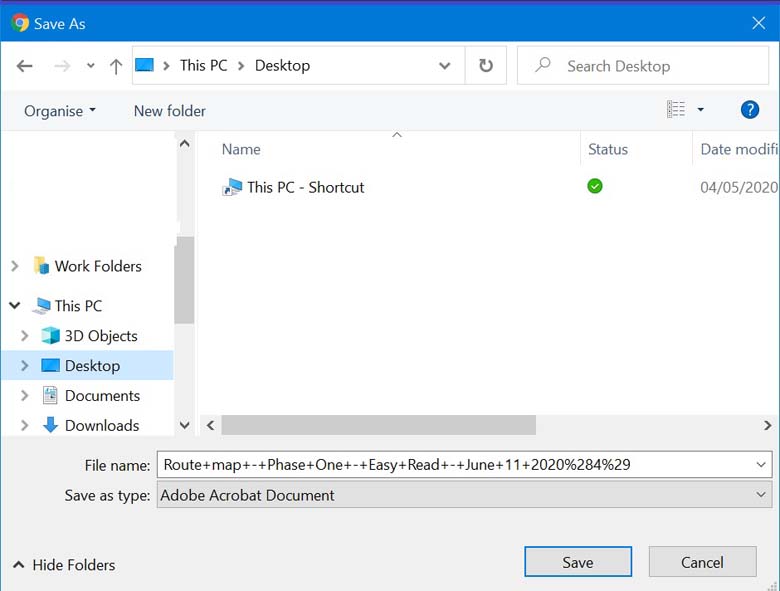
Task: Click the File name text field
Action: click(x=455, y=465)
